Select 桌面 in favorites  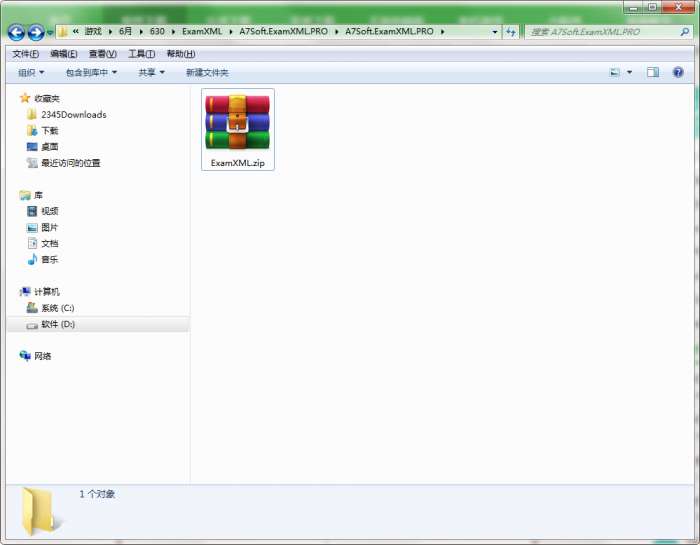(x=50, y=147)
